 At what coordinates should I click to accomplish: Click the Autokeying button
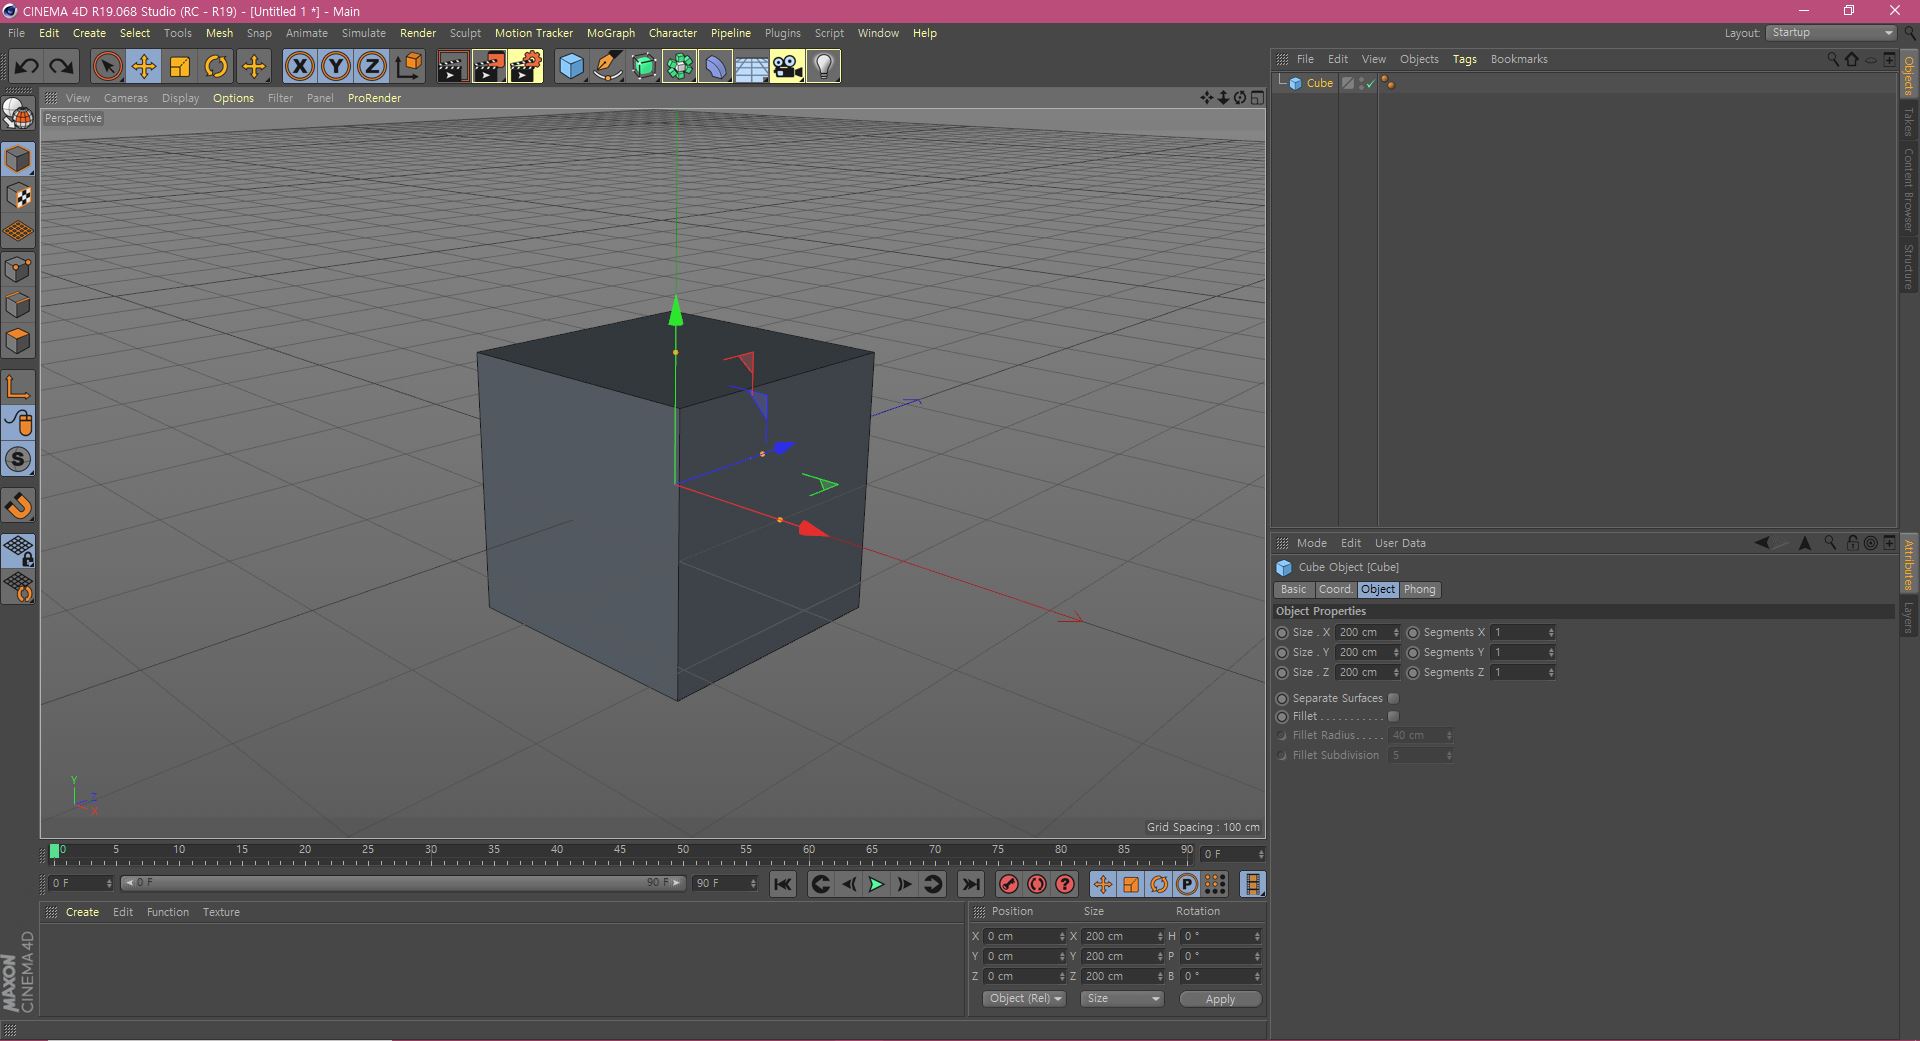pyautogui.click(x=1037, y=884)
